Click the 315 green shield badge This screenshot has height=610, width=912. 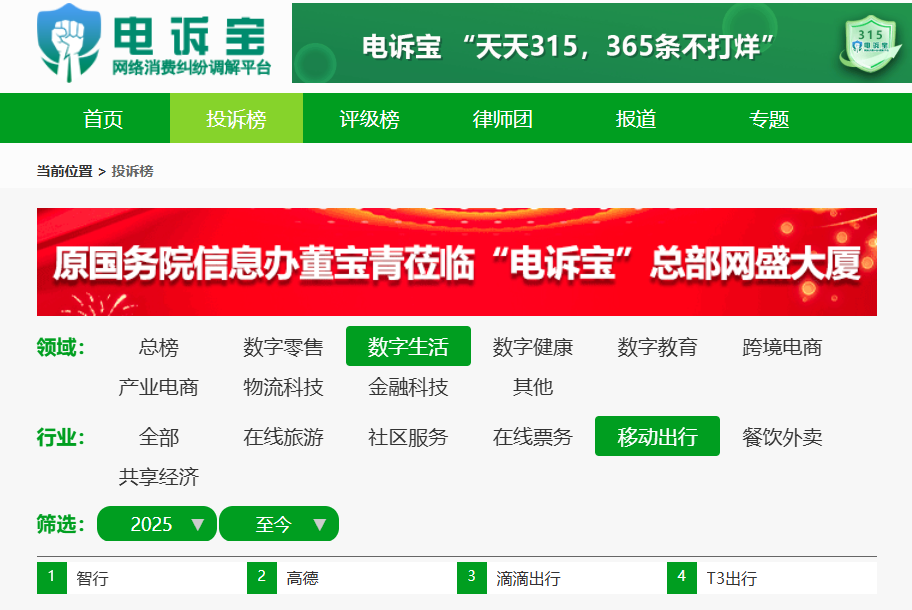870,44
